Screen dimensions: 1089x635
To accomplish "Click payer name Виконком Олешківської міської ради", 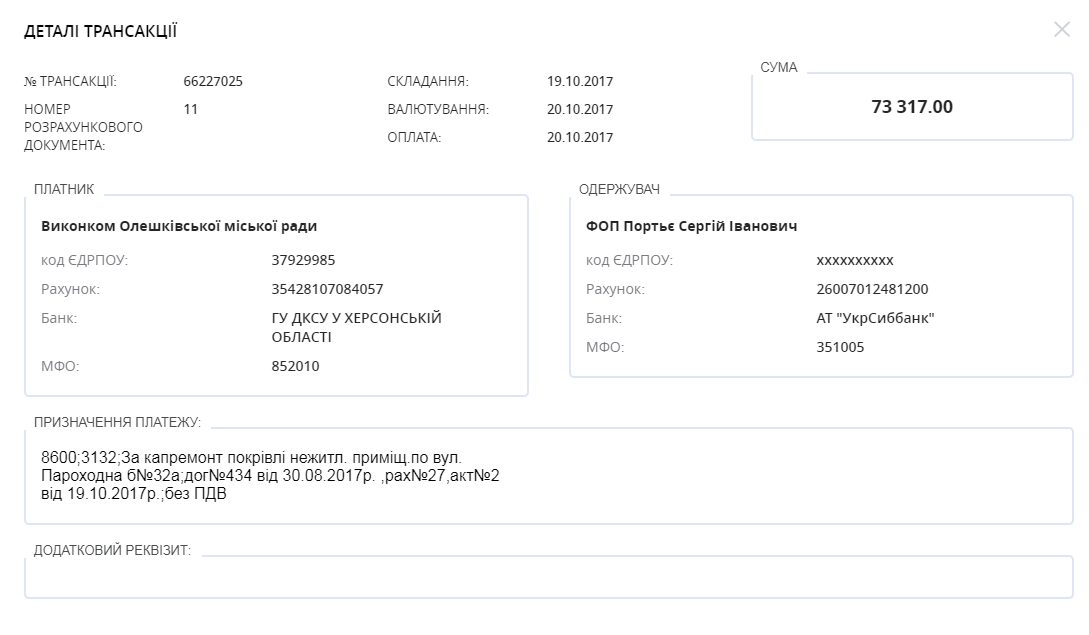I will (x=179, y=226).
